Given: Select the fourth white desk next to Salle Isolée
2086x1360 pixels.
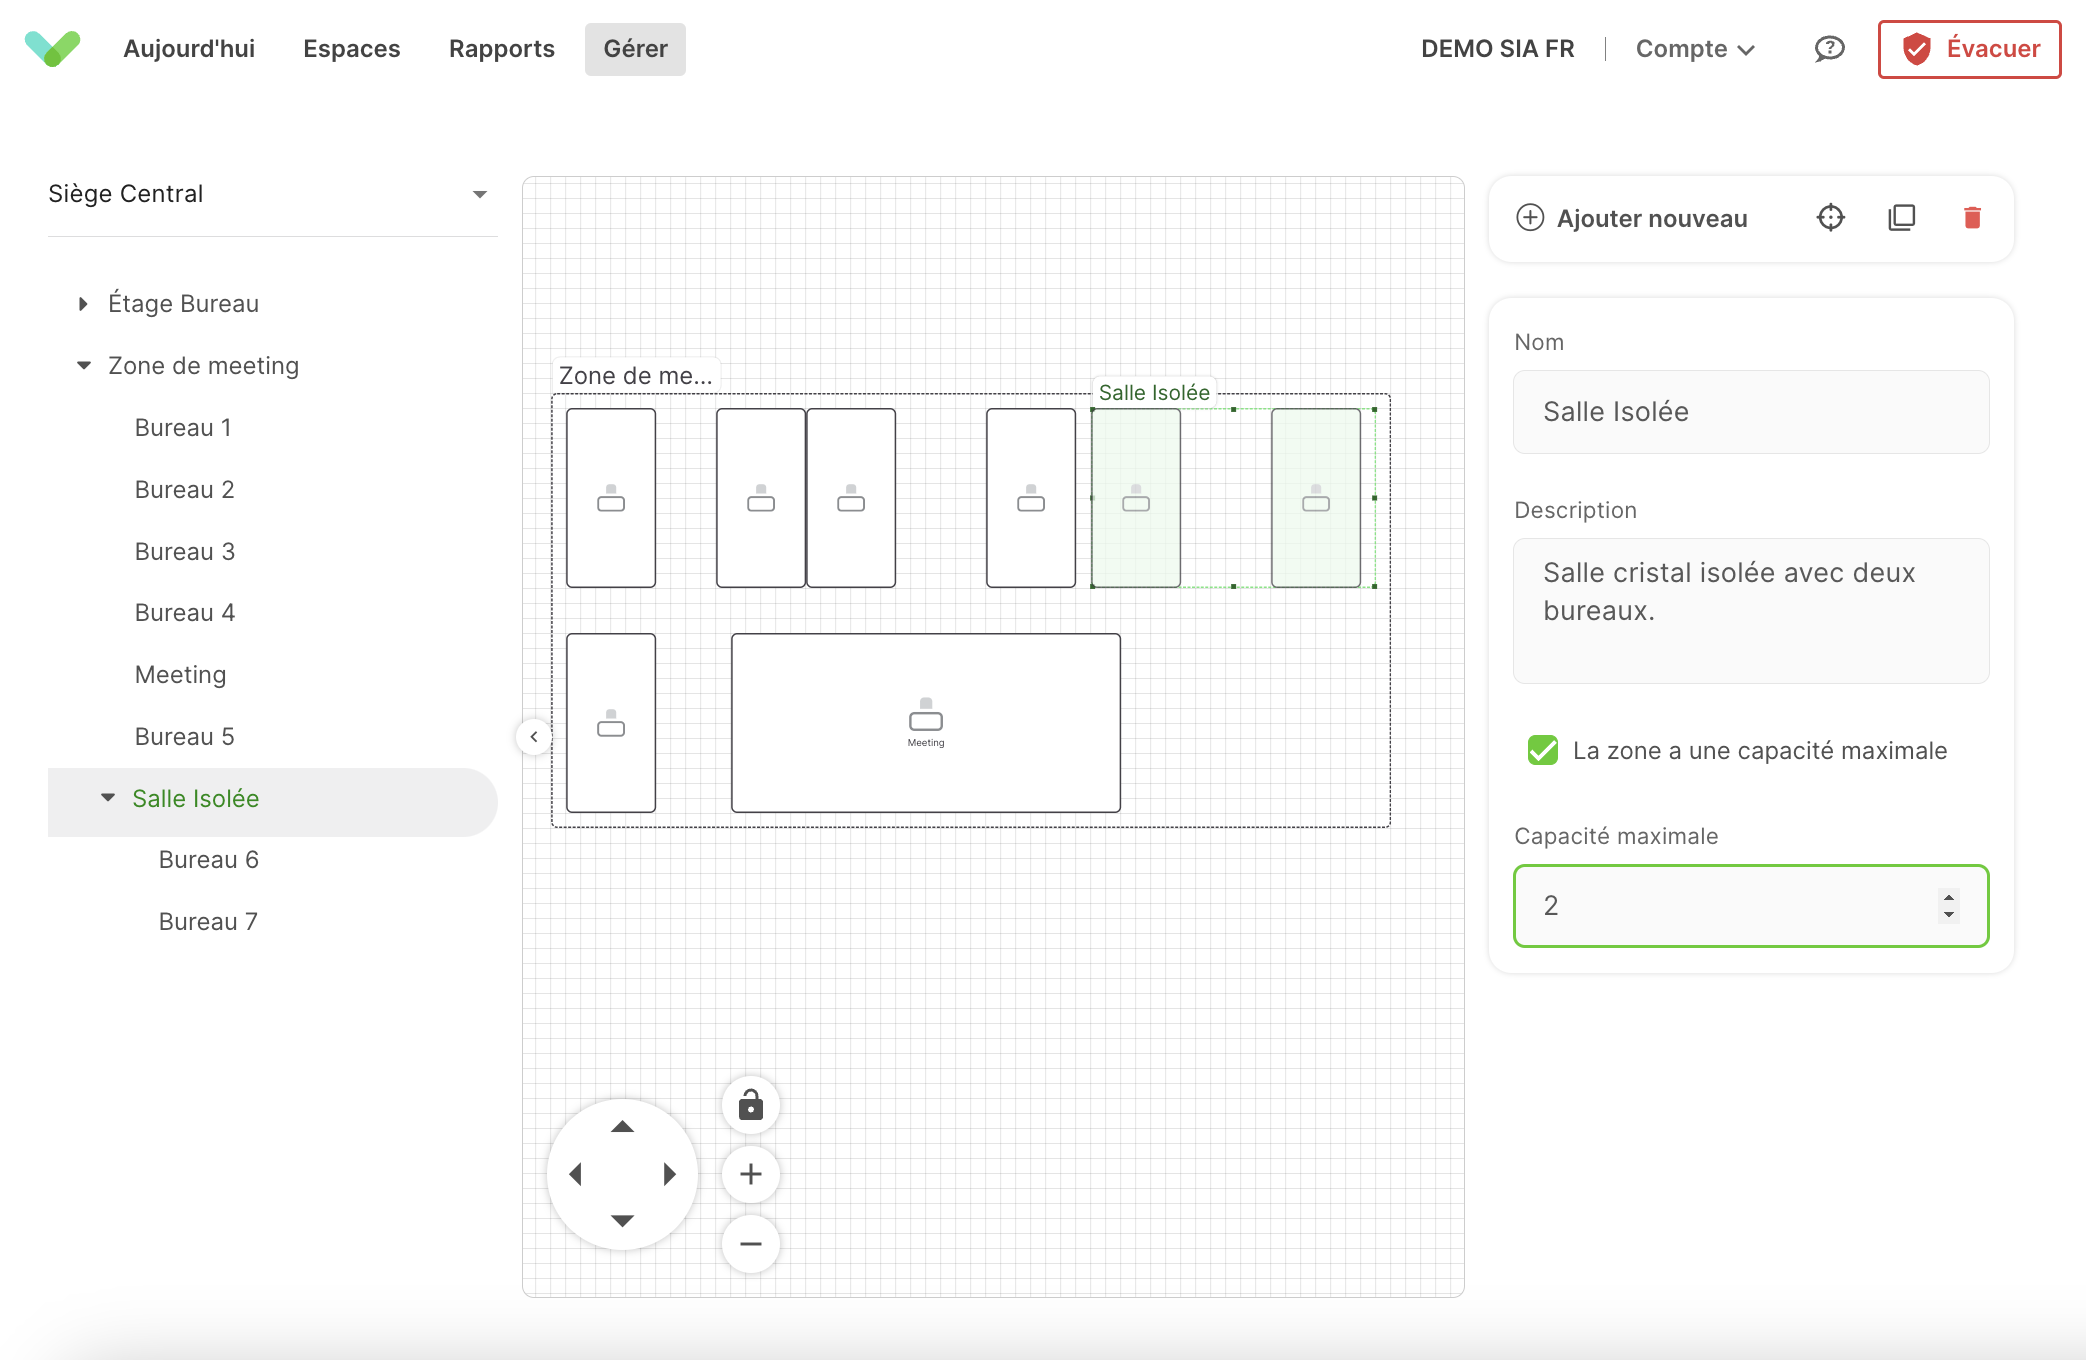Looking at the screenshot, I should click(1031, 498).
